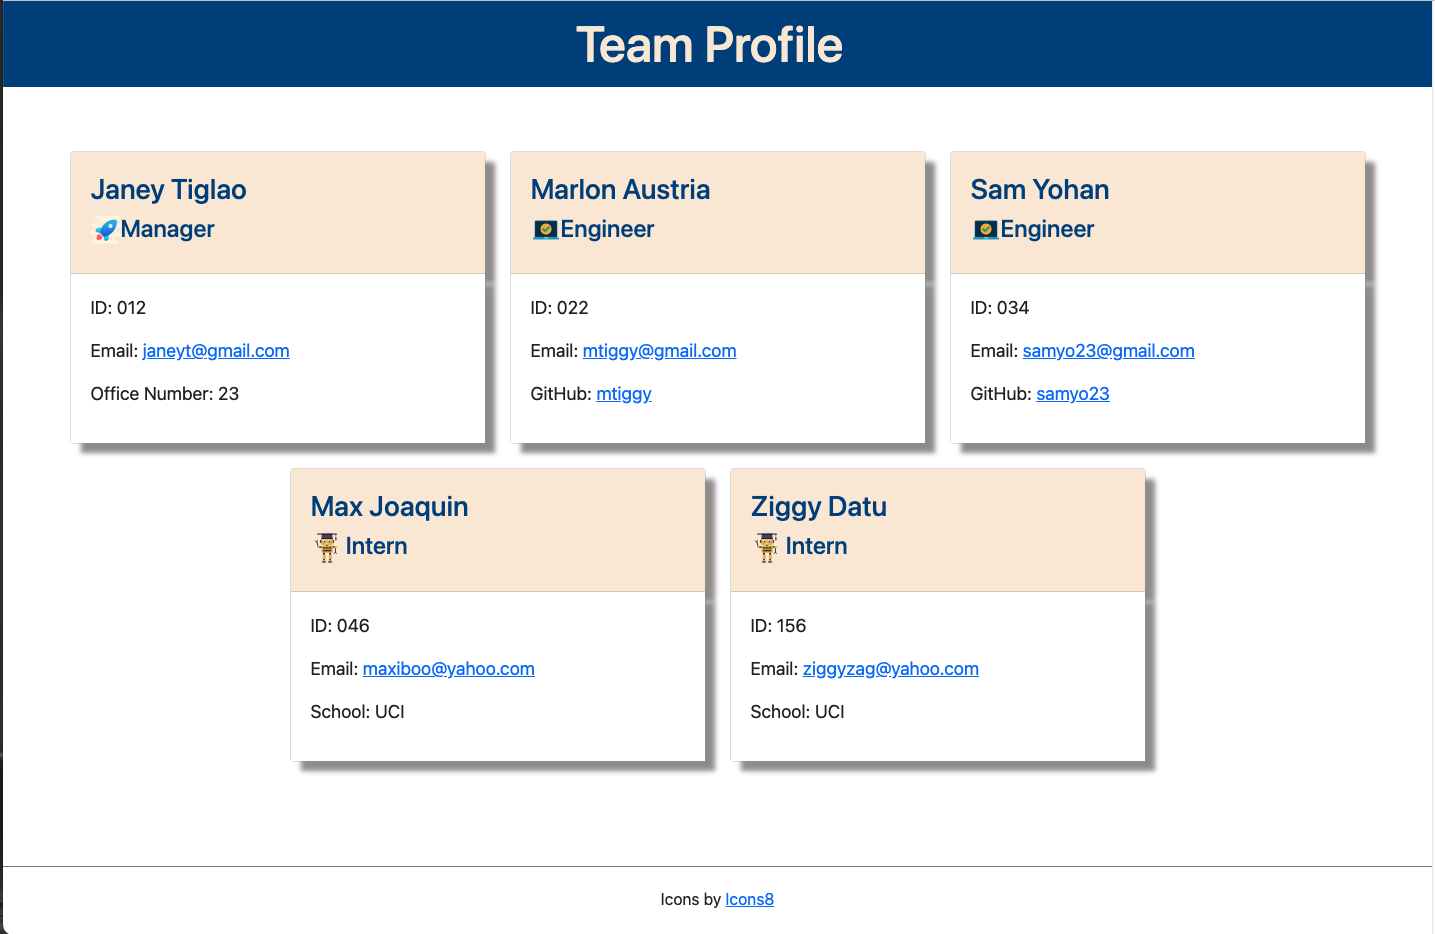Image resolution: width=1435 pixels, height=934 pixels.
Task: Click the Manager role label
Action: (167, 230)
